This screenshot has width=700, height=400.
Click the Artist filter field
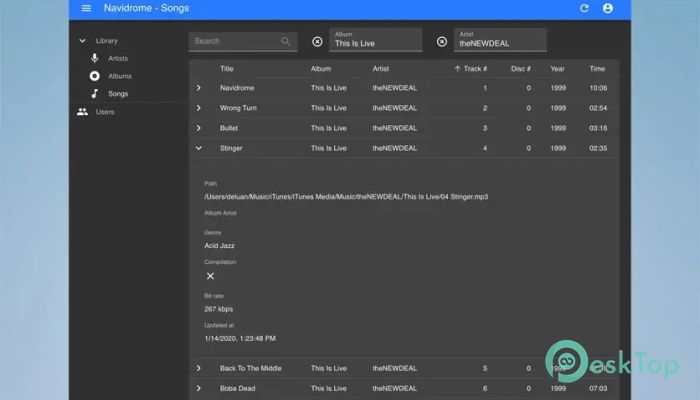(500, 40)
